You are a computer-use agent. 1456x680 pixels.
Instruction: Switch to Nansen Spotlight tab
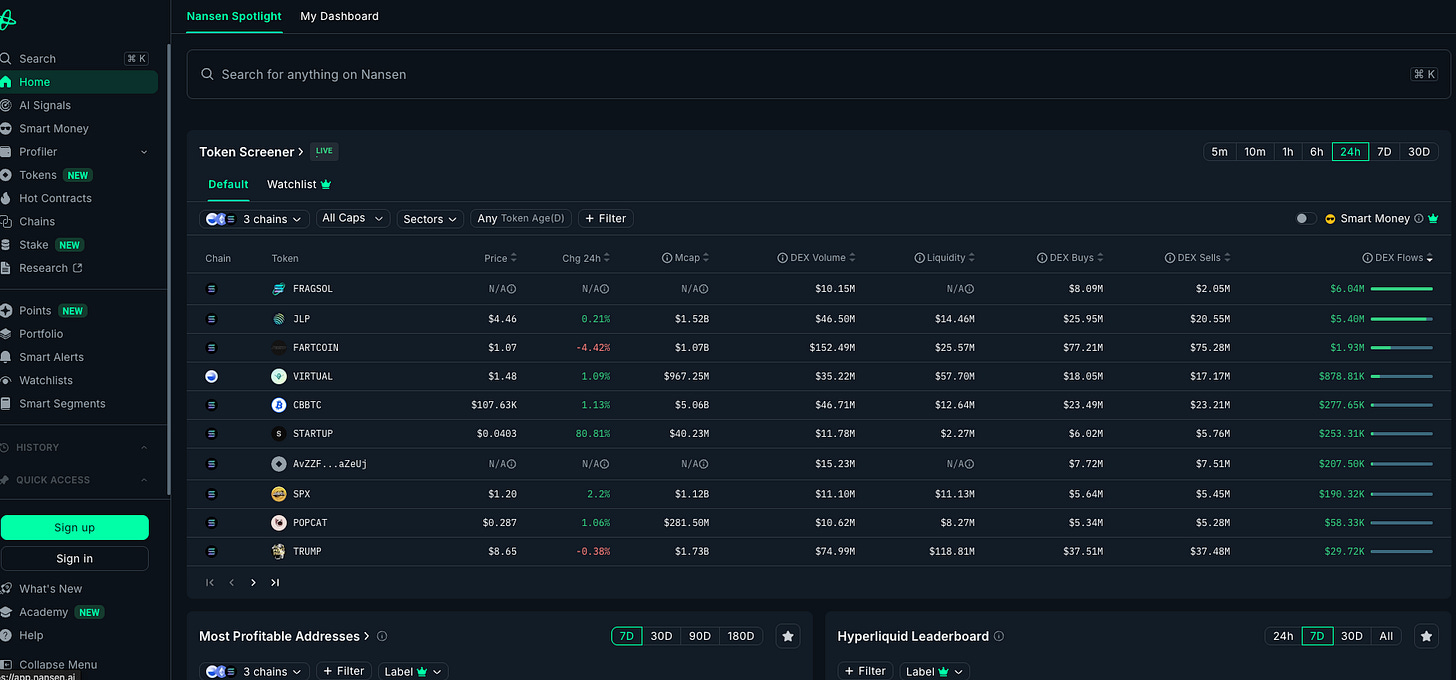pos(234,16)
